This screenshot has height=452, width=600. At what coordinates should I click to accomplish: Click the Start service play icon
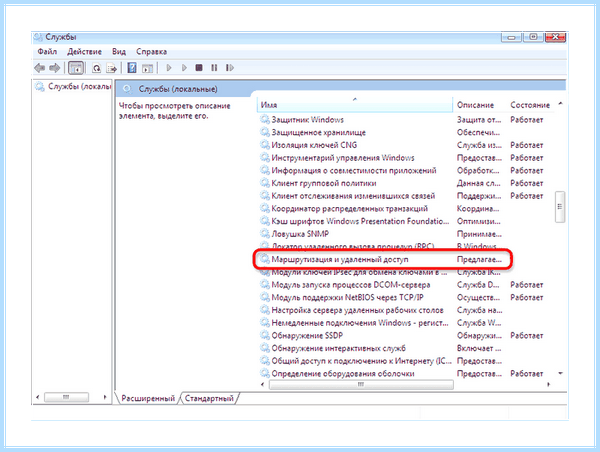[169, 68]
